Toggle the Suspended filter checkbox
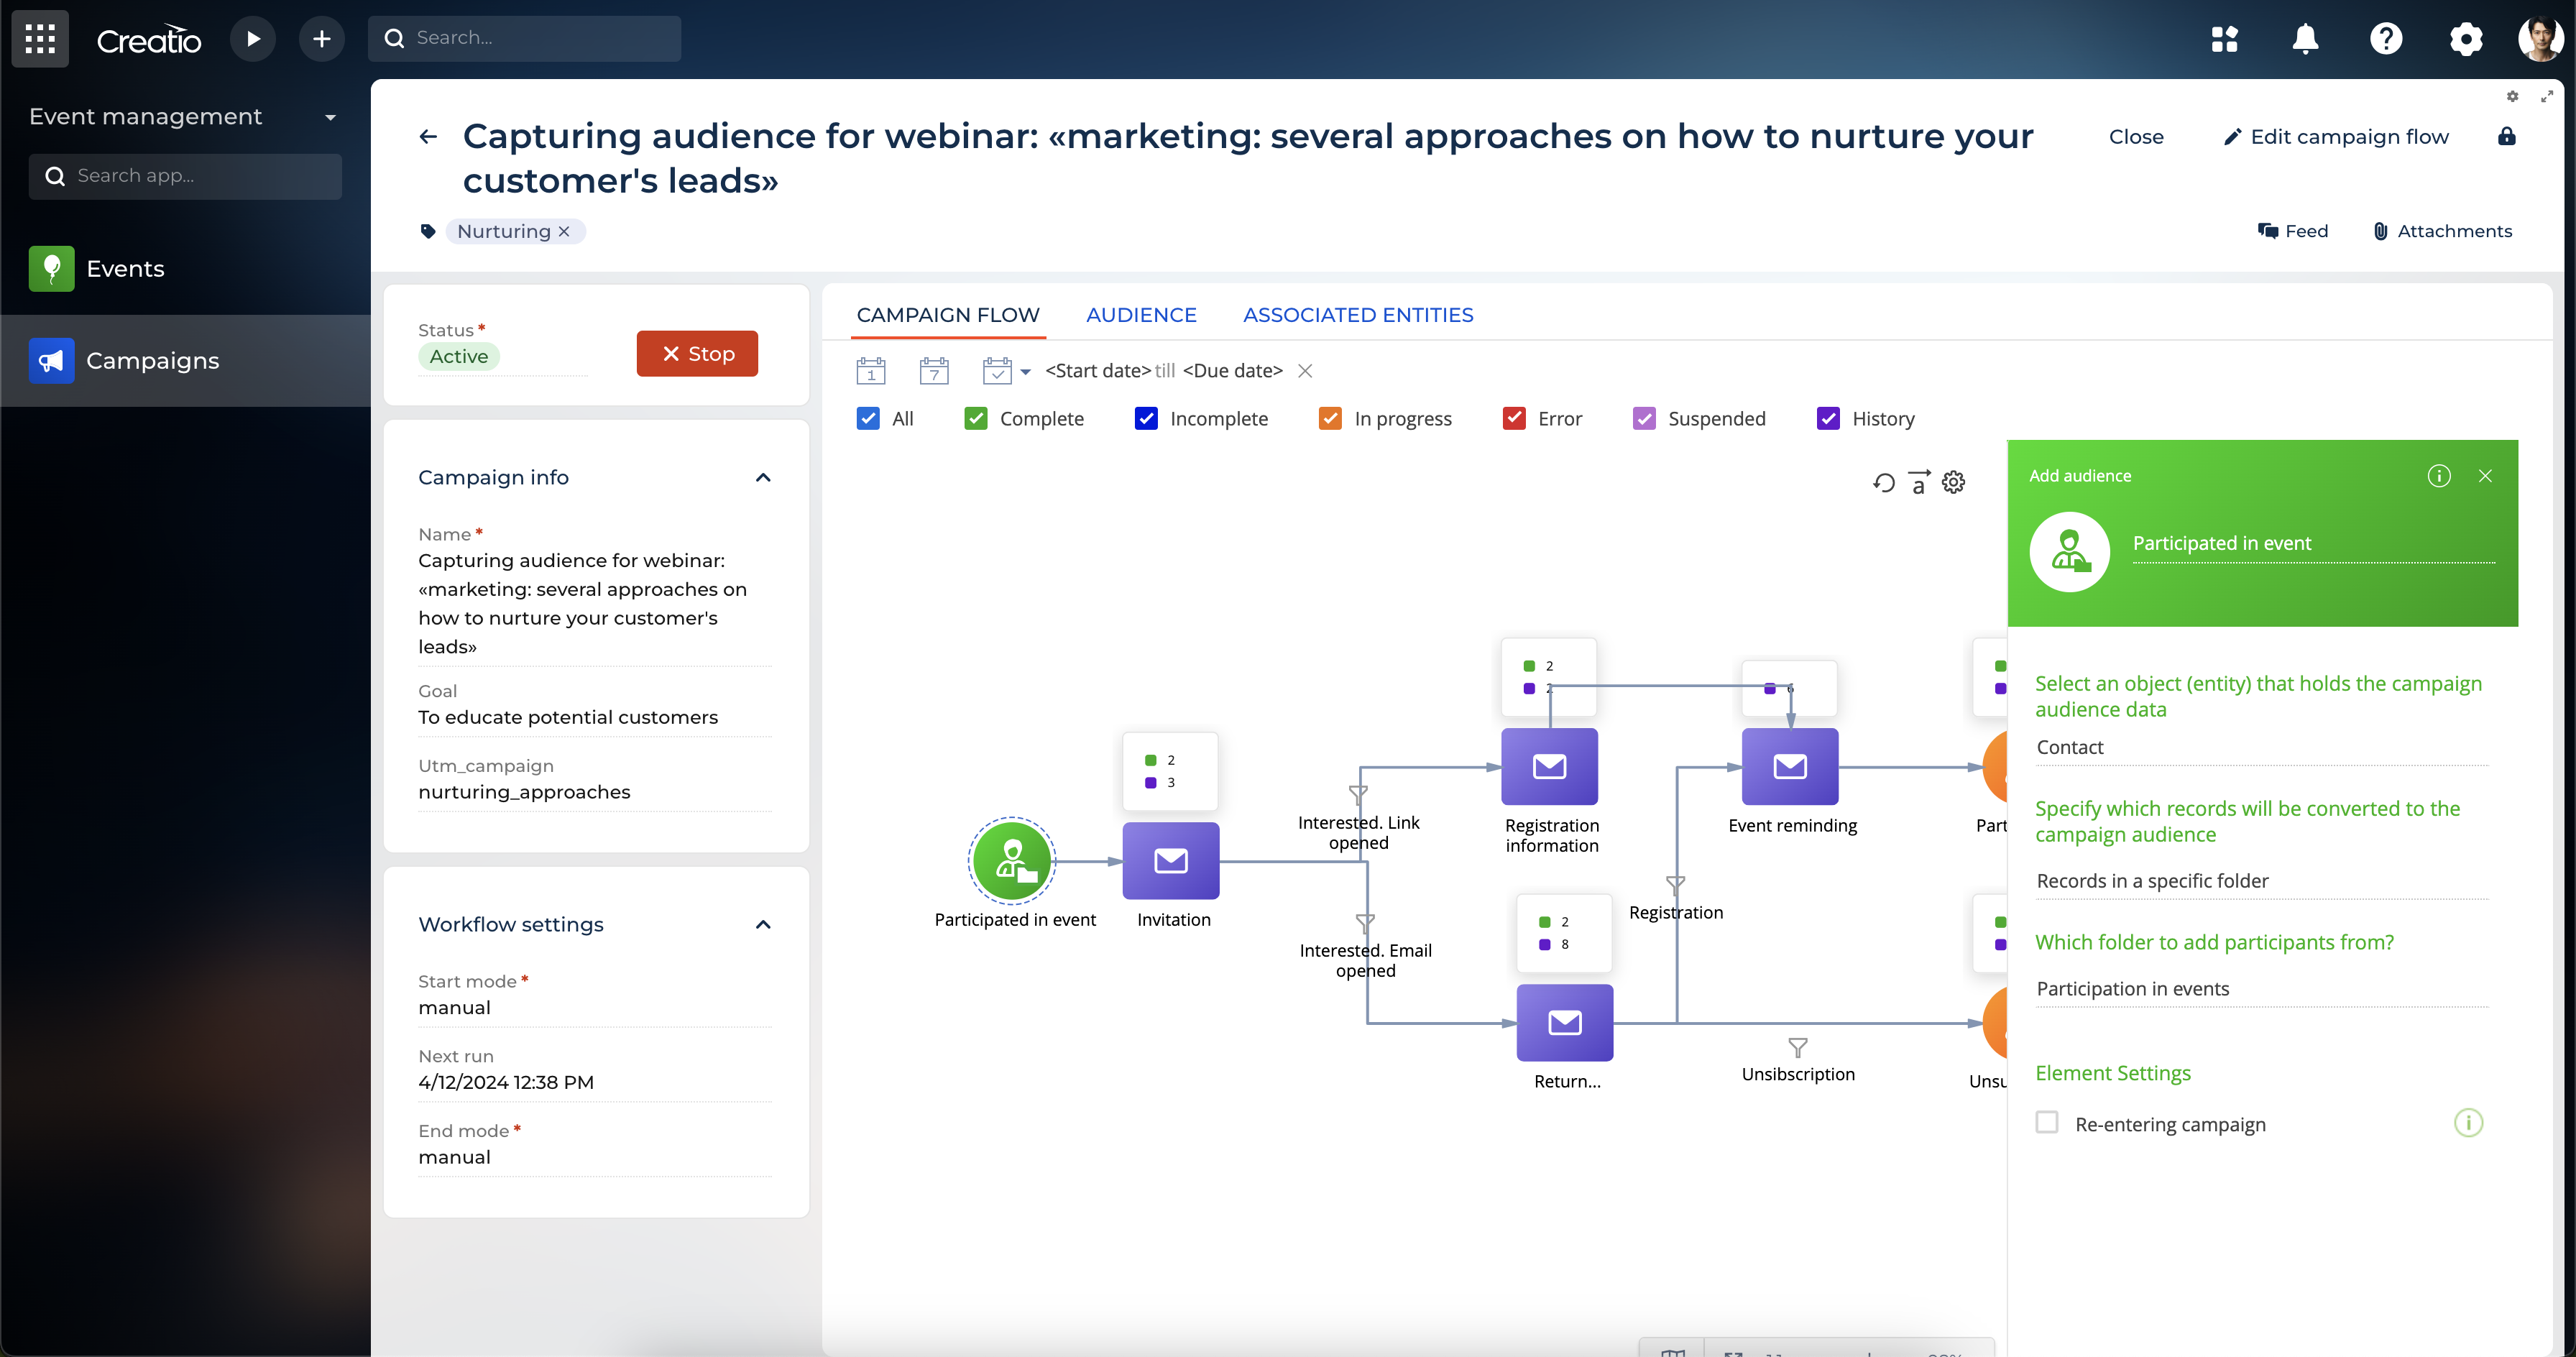 1644,418
